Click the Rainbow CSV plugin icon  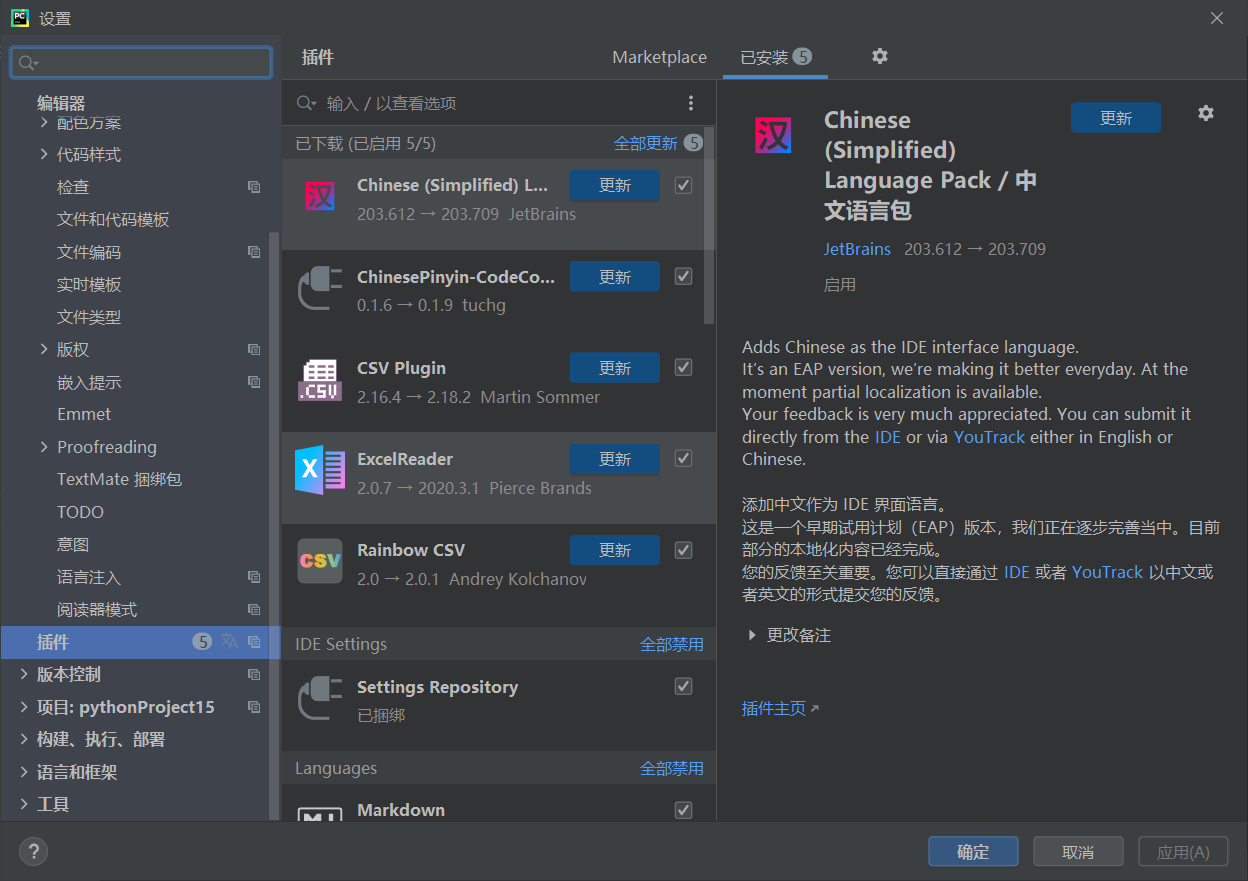click(320, 562)
